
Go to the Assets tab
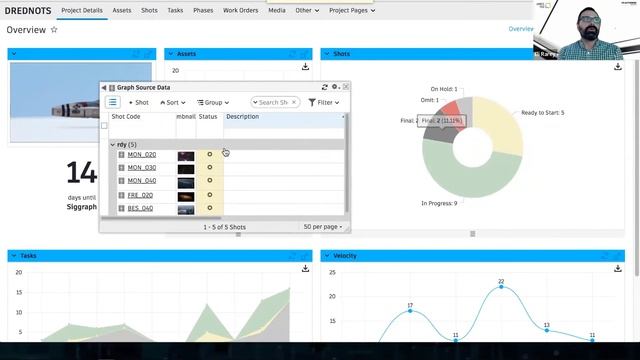122,10
